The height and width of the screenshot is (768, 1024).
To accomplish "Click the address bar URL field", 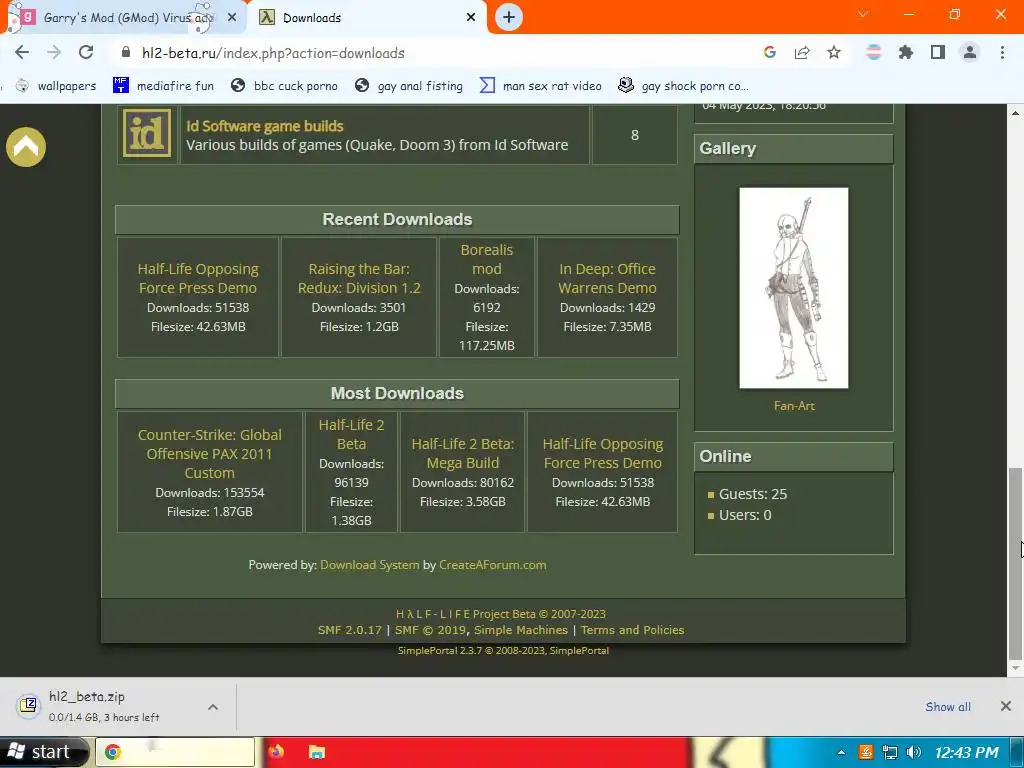I will [431, 53].
